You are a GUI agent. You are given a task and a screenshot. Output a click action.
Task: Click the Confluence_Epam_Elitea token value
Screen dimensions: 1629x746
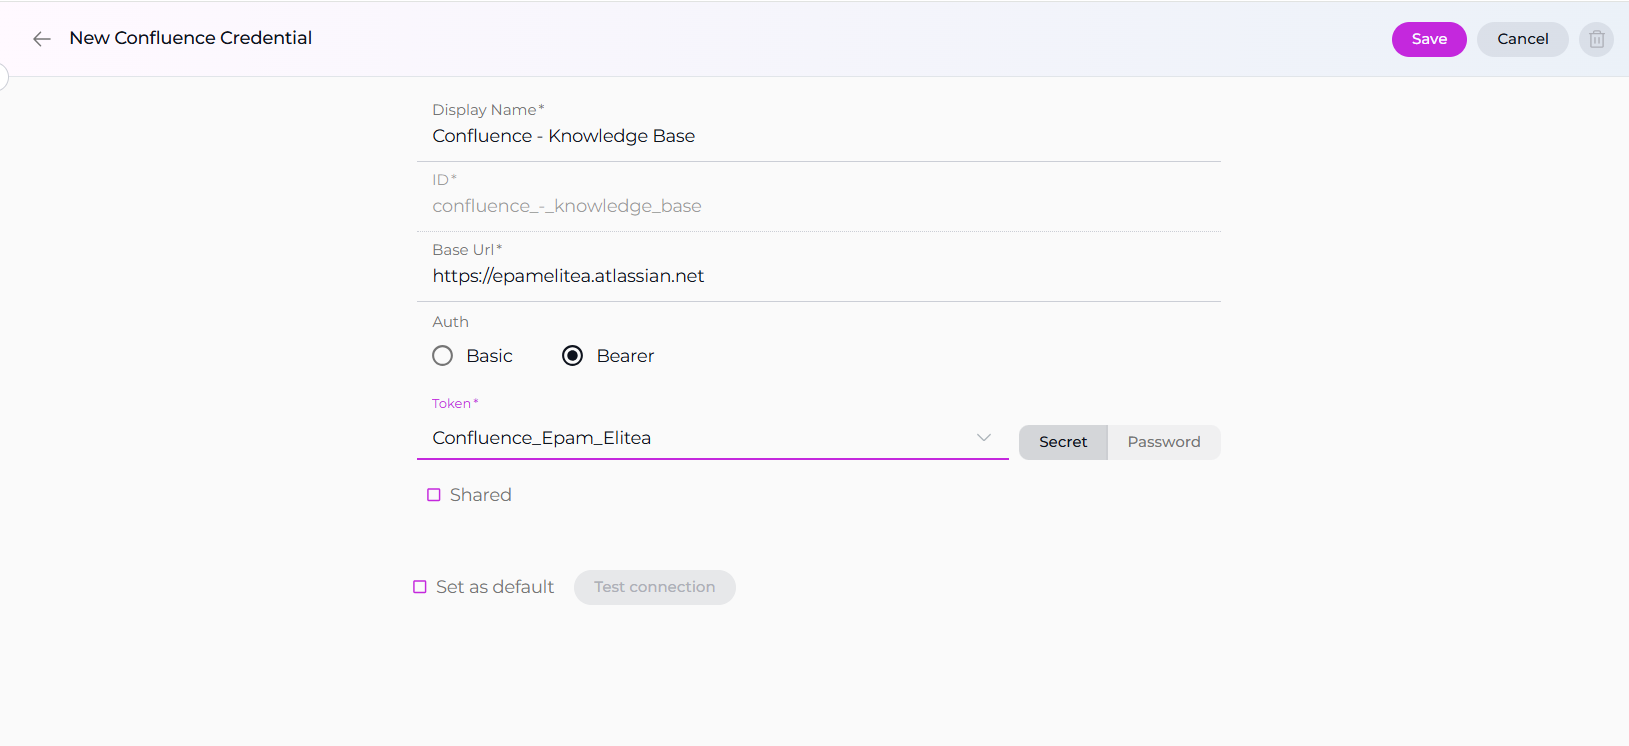541,438
